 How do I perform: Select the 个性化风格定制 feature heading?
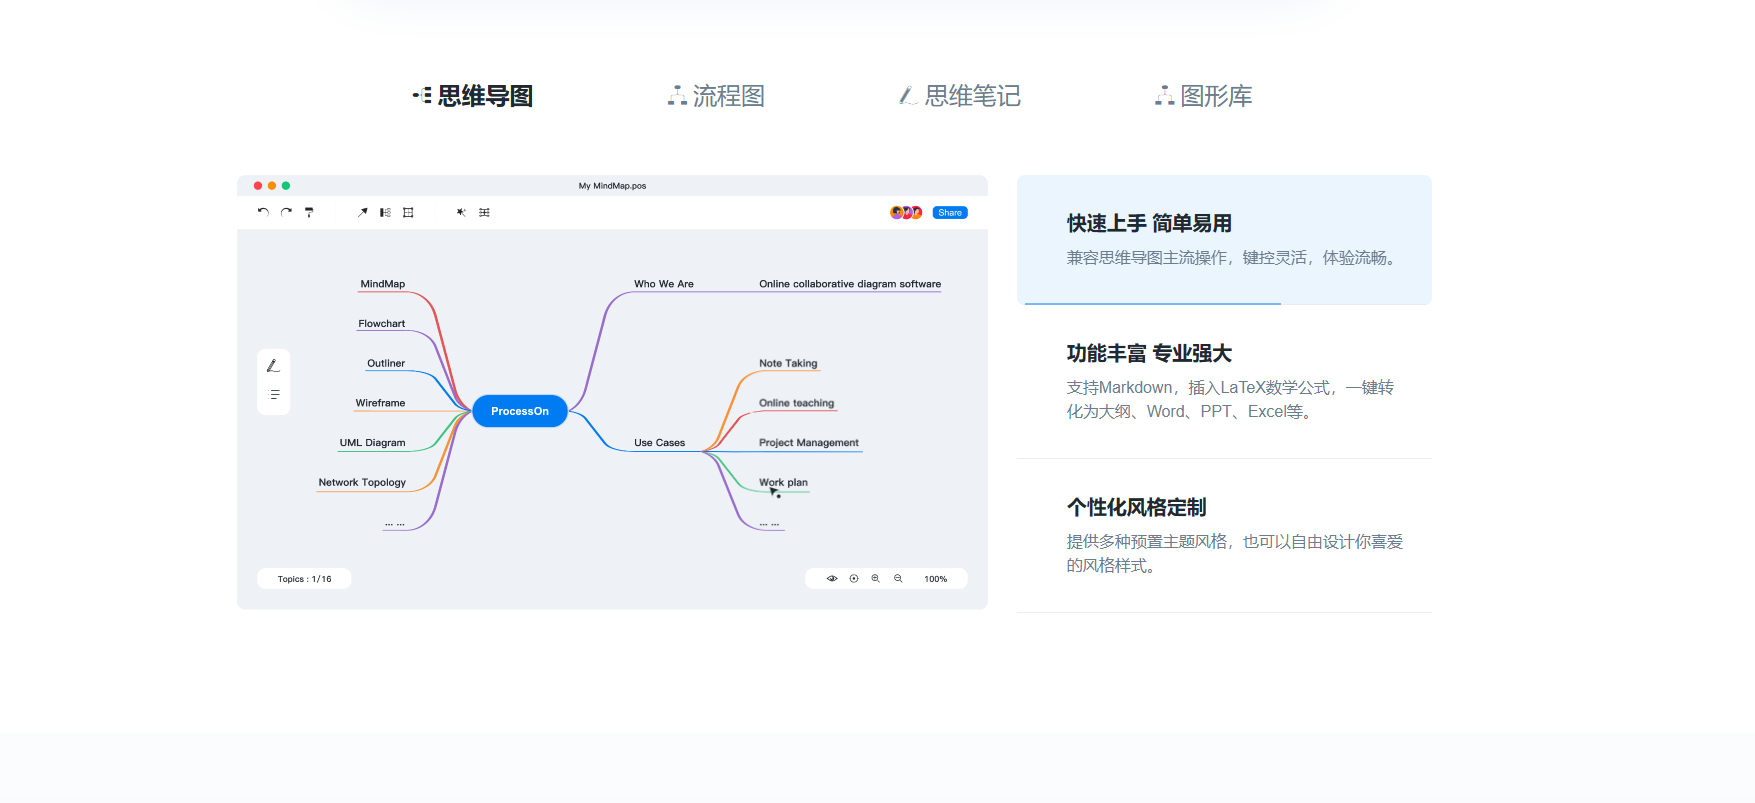click(1136, 507)
